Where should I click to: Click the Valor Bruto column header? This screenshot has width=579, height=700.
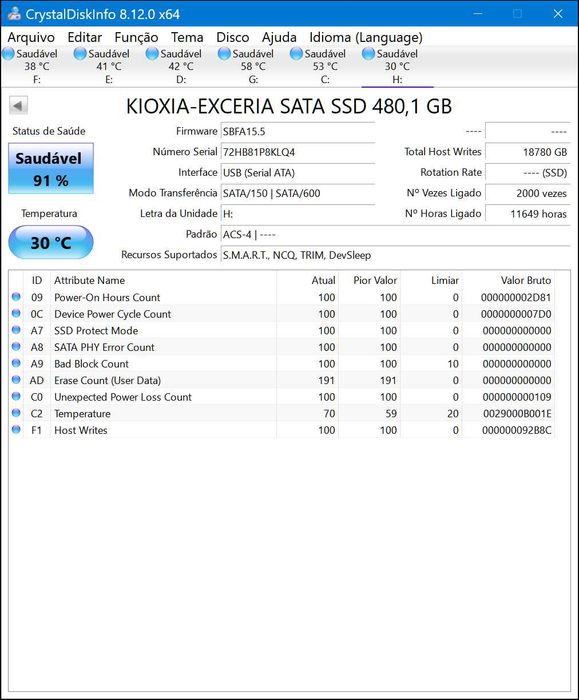[x=508, y=280]
